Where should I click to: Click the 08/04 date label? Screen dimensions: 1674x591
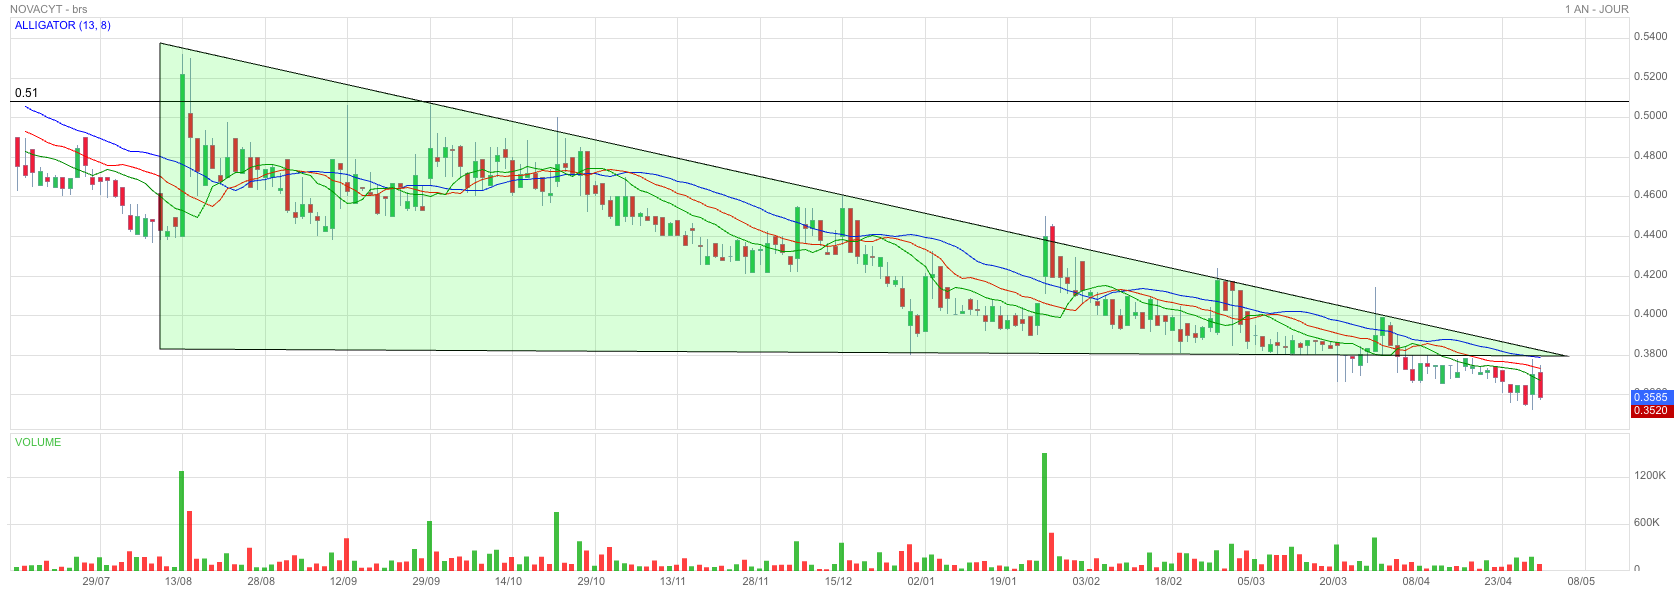[1416, 581]
